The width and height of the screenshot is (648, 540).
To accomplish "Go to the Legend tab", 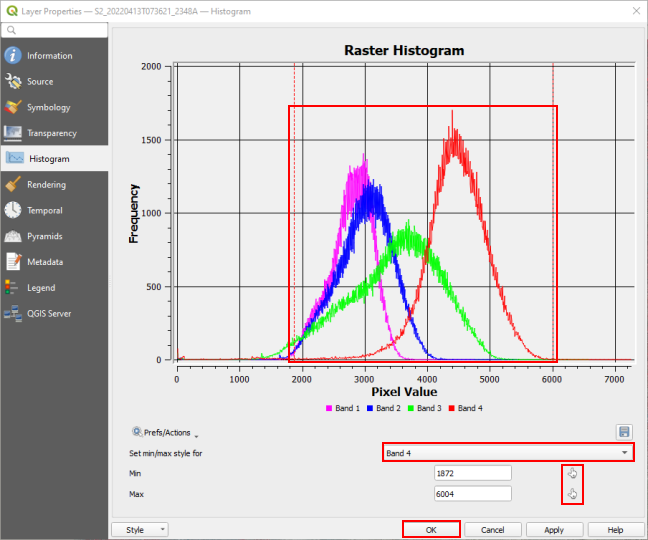I will click(41, 288).
